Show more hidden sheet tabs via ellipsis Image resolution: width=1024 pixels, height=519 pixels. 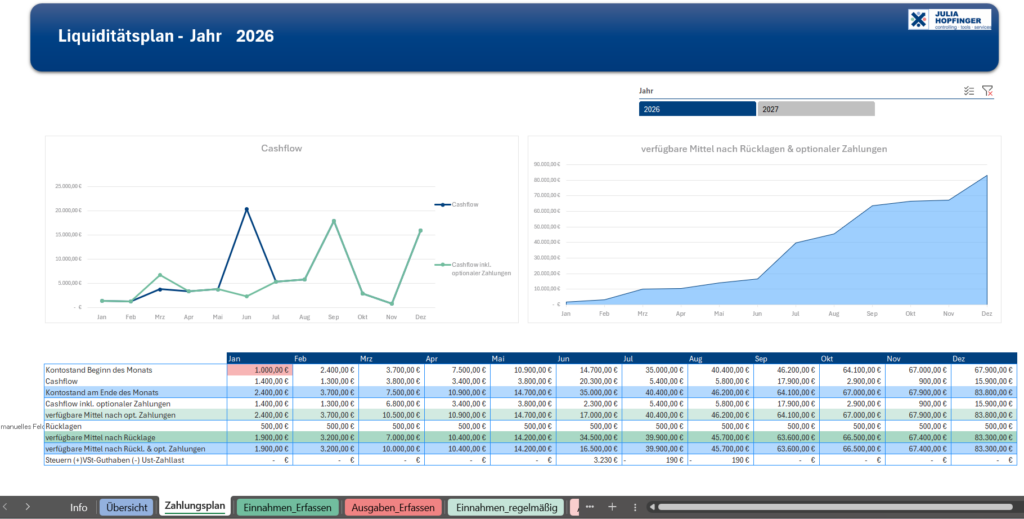click(590, 507)
